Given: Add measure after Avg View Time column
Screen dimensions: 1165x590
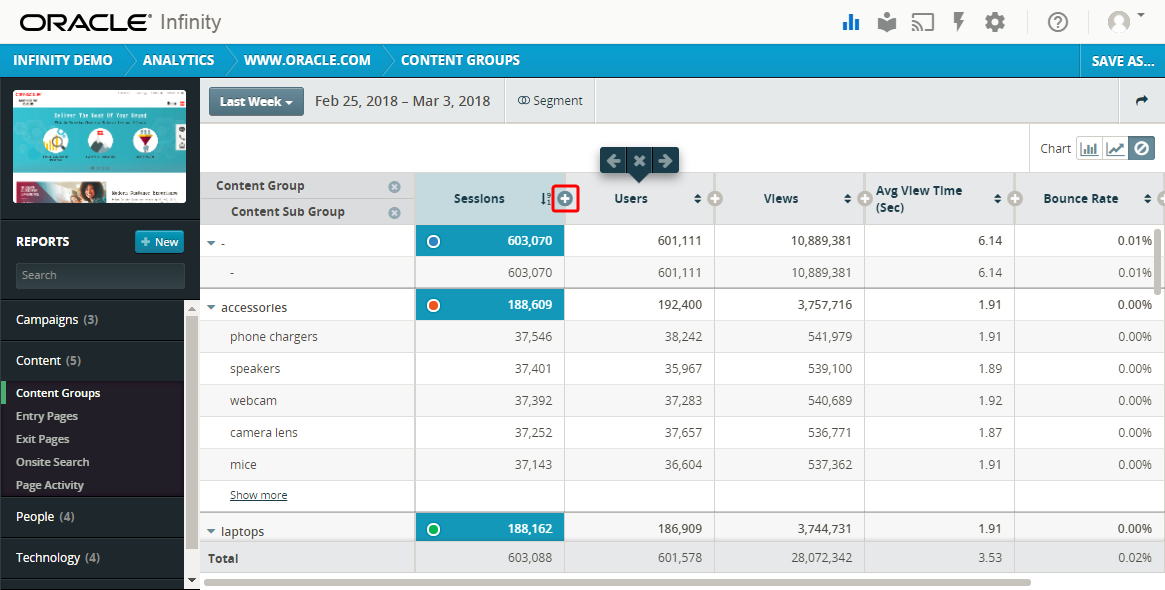Looking at the screenshot, I should [x=1015, y=198].
